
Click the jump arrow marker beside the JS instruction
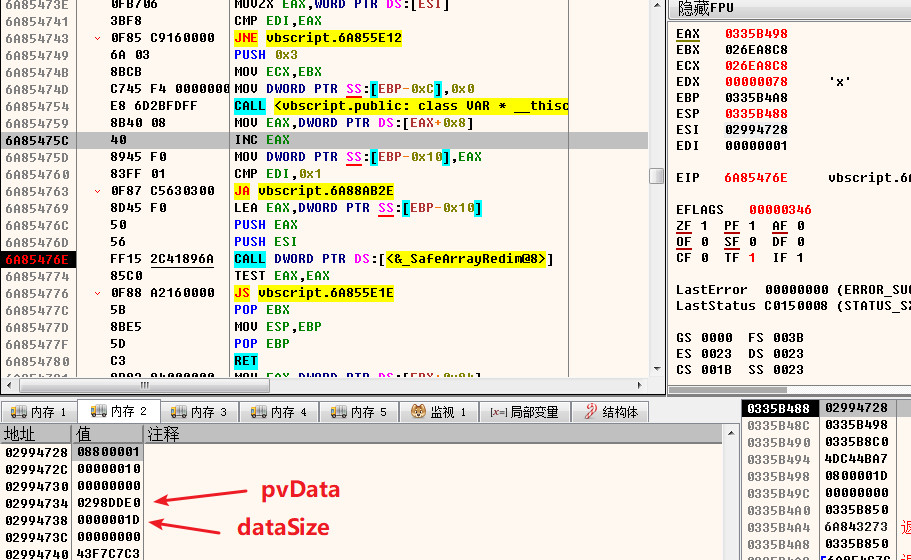pyautogui.click(x=97, y=293)
